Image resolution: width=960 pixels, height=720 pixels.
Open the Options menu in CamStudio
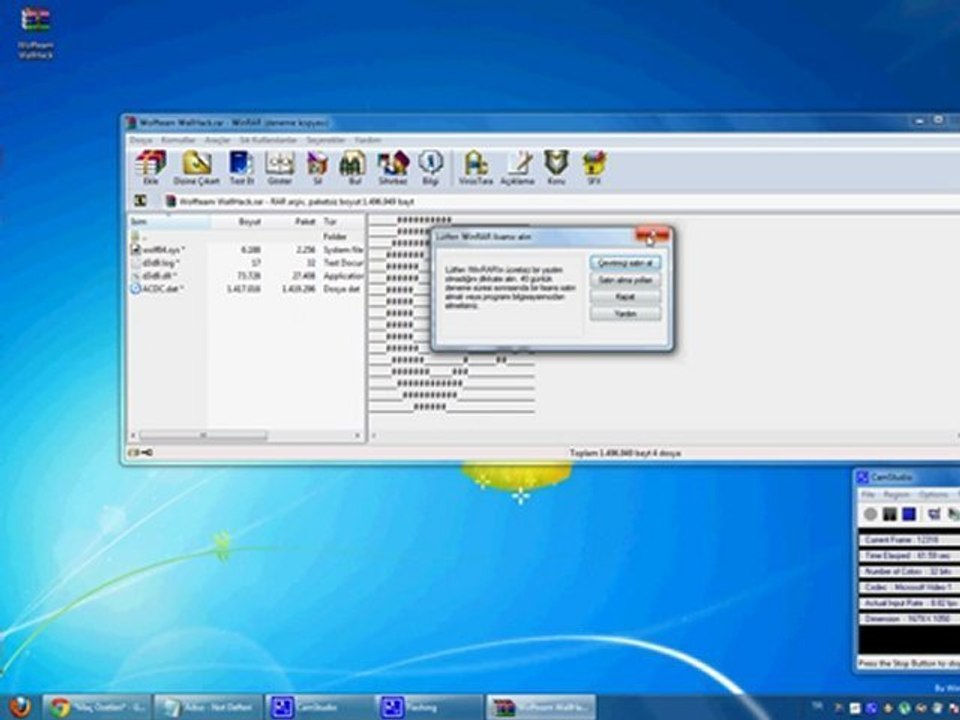coord(933,495)
